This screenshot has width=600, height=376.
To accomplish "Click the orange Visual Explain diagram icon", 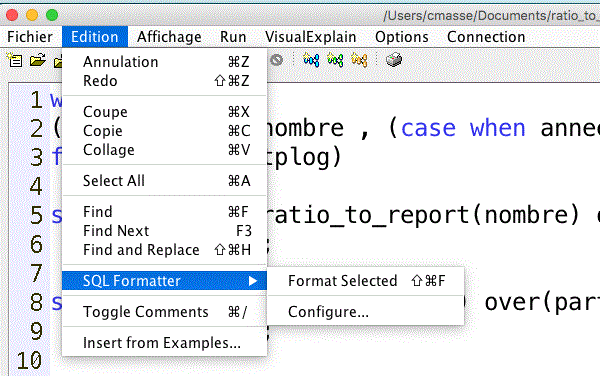I will [x=359, y=60].
